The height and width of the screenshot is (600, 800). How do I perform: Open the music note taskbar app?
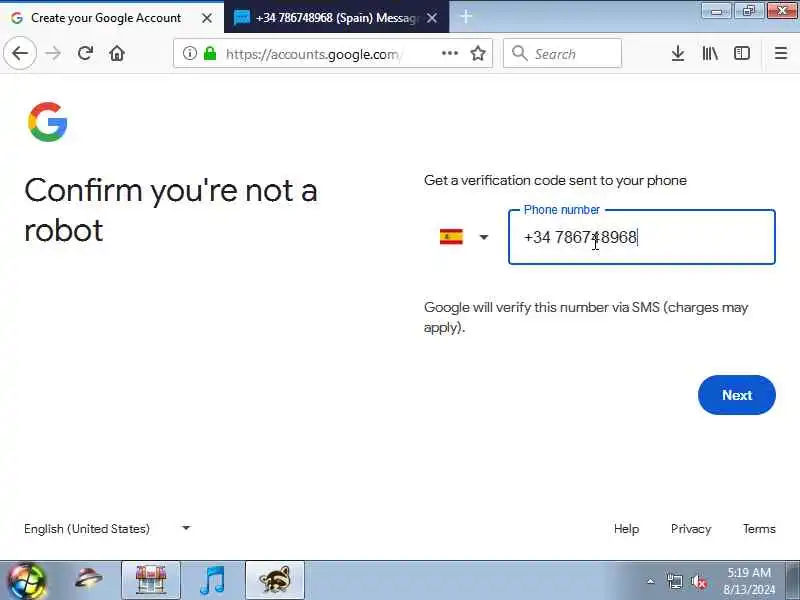coord(212,580)
